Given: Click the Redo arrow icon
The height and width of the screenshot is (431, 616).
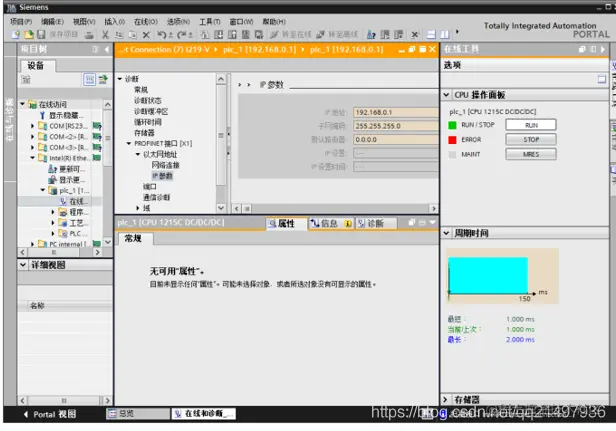Looking at the screenshot, I should pos(182,35).
